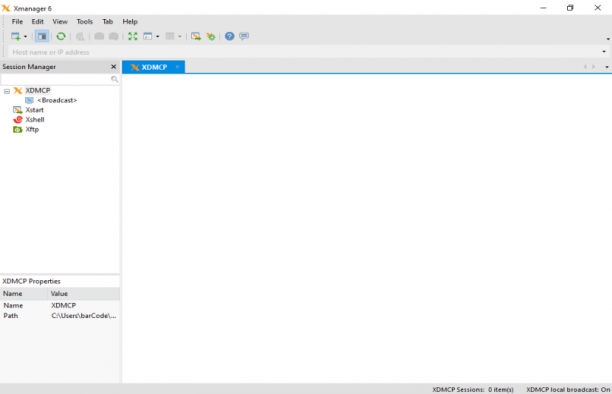The height and width of the screenshot is (394, 612).
Task: Click the Host name or IP address field
Action: coord(304,52)
